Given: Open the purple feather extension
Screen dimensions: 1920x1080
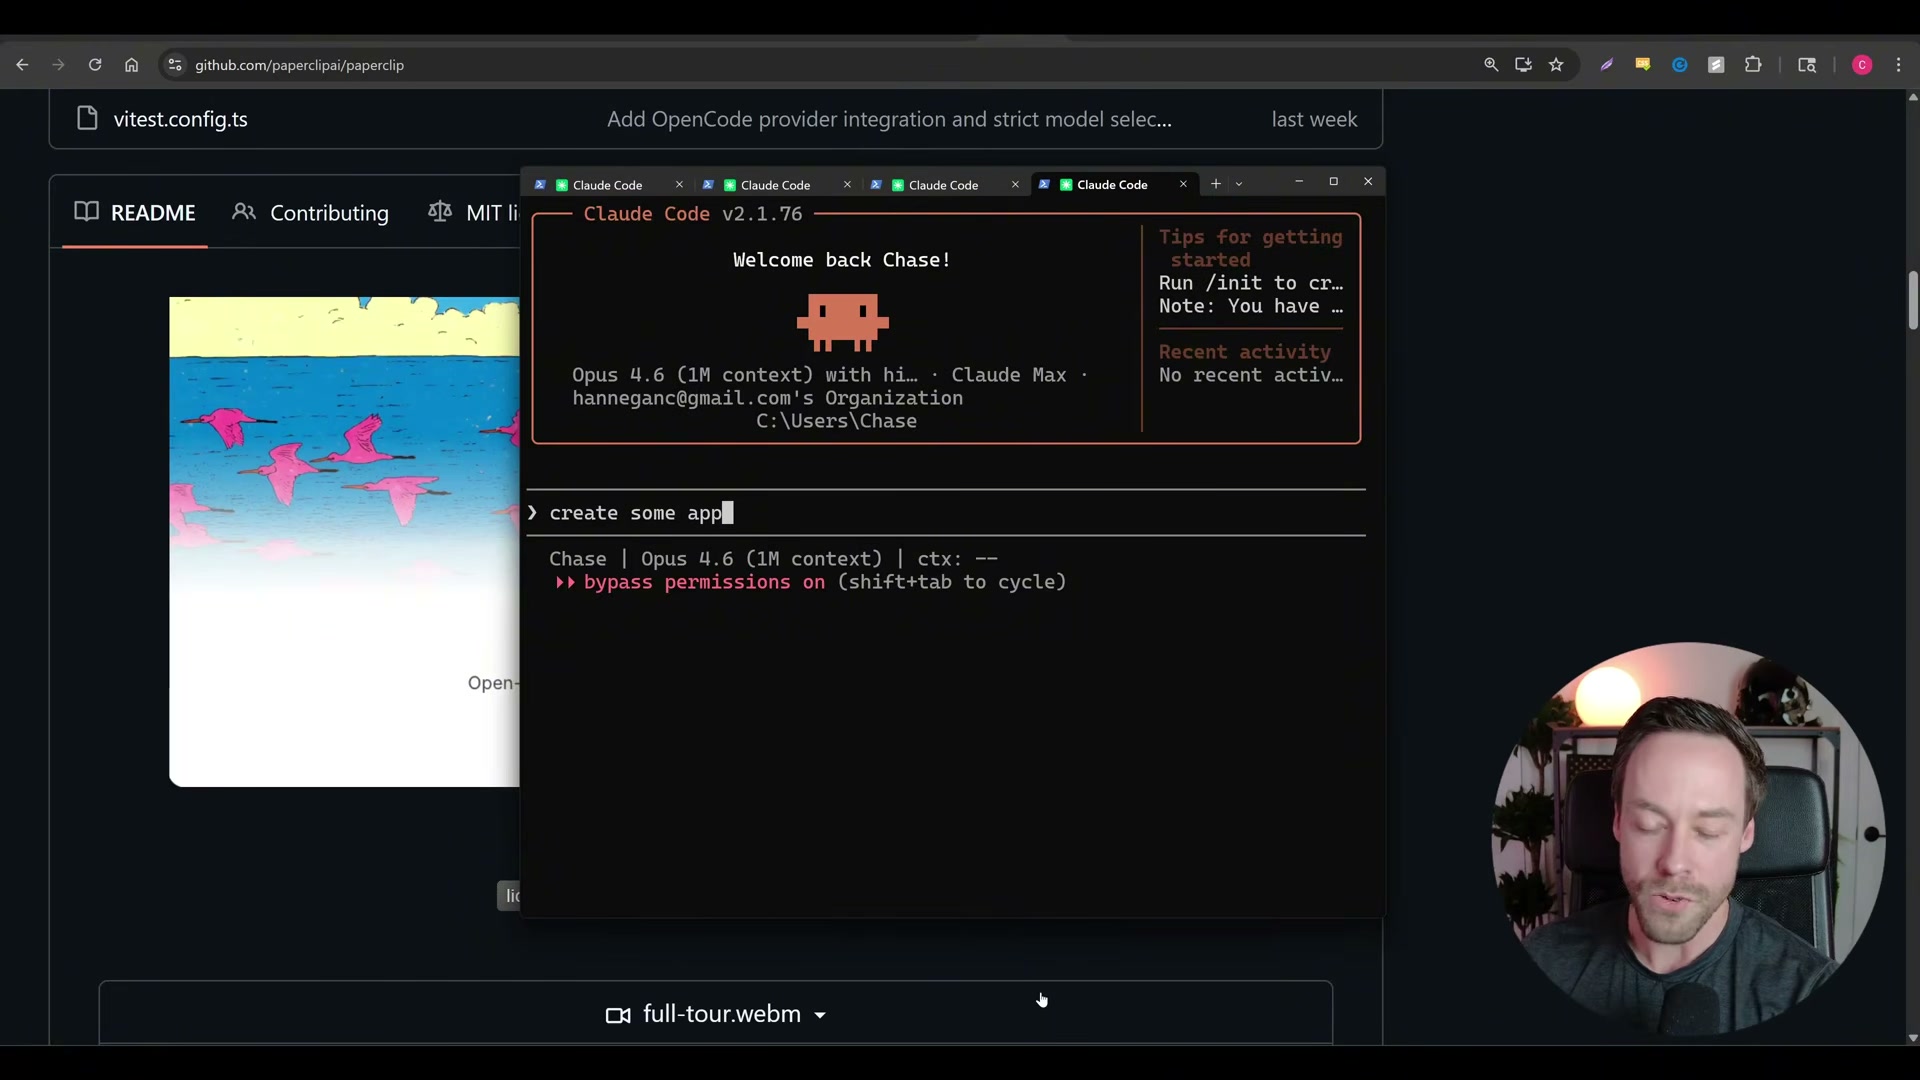Looking at the screenshot, I should [x=1607, y=65].
